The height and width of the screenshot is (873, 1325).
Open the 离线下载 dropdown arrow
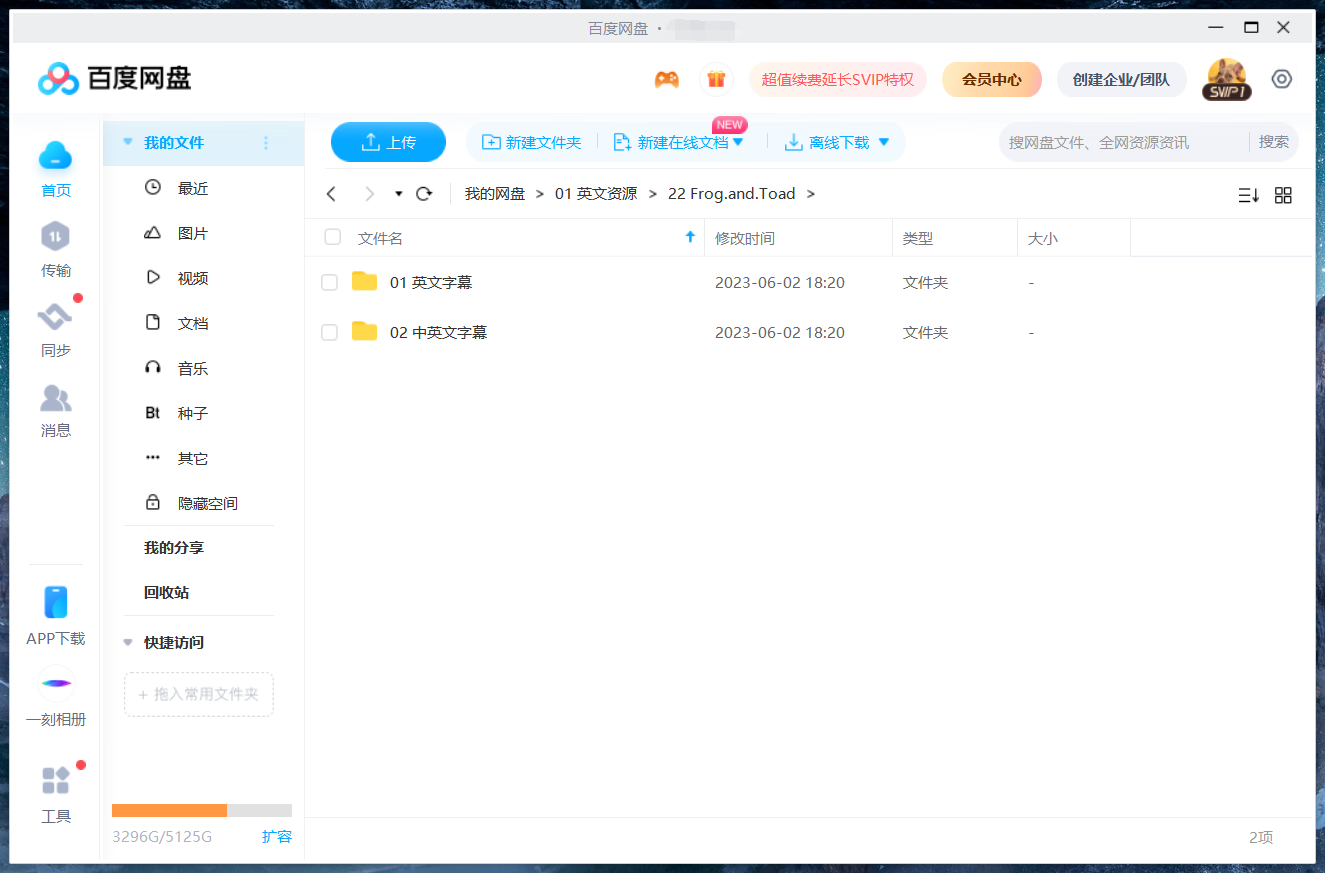pyautogui.click(x=882, y=142)
